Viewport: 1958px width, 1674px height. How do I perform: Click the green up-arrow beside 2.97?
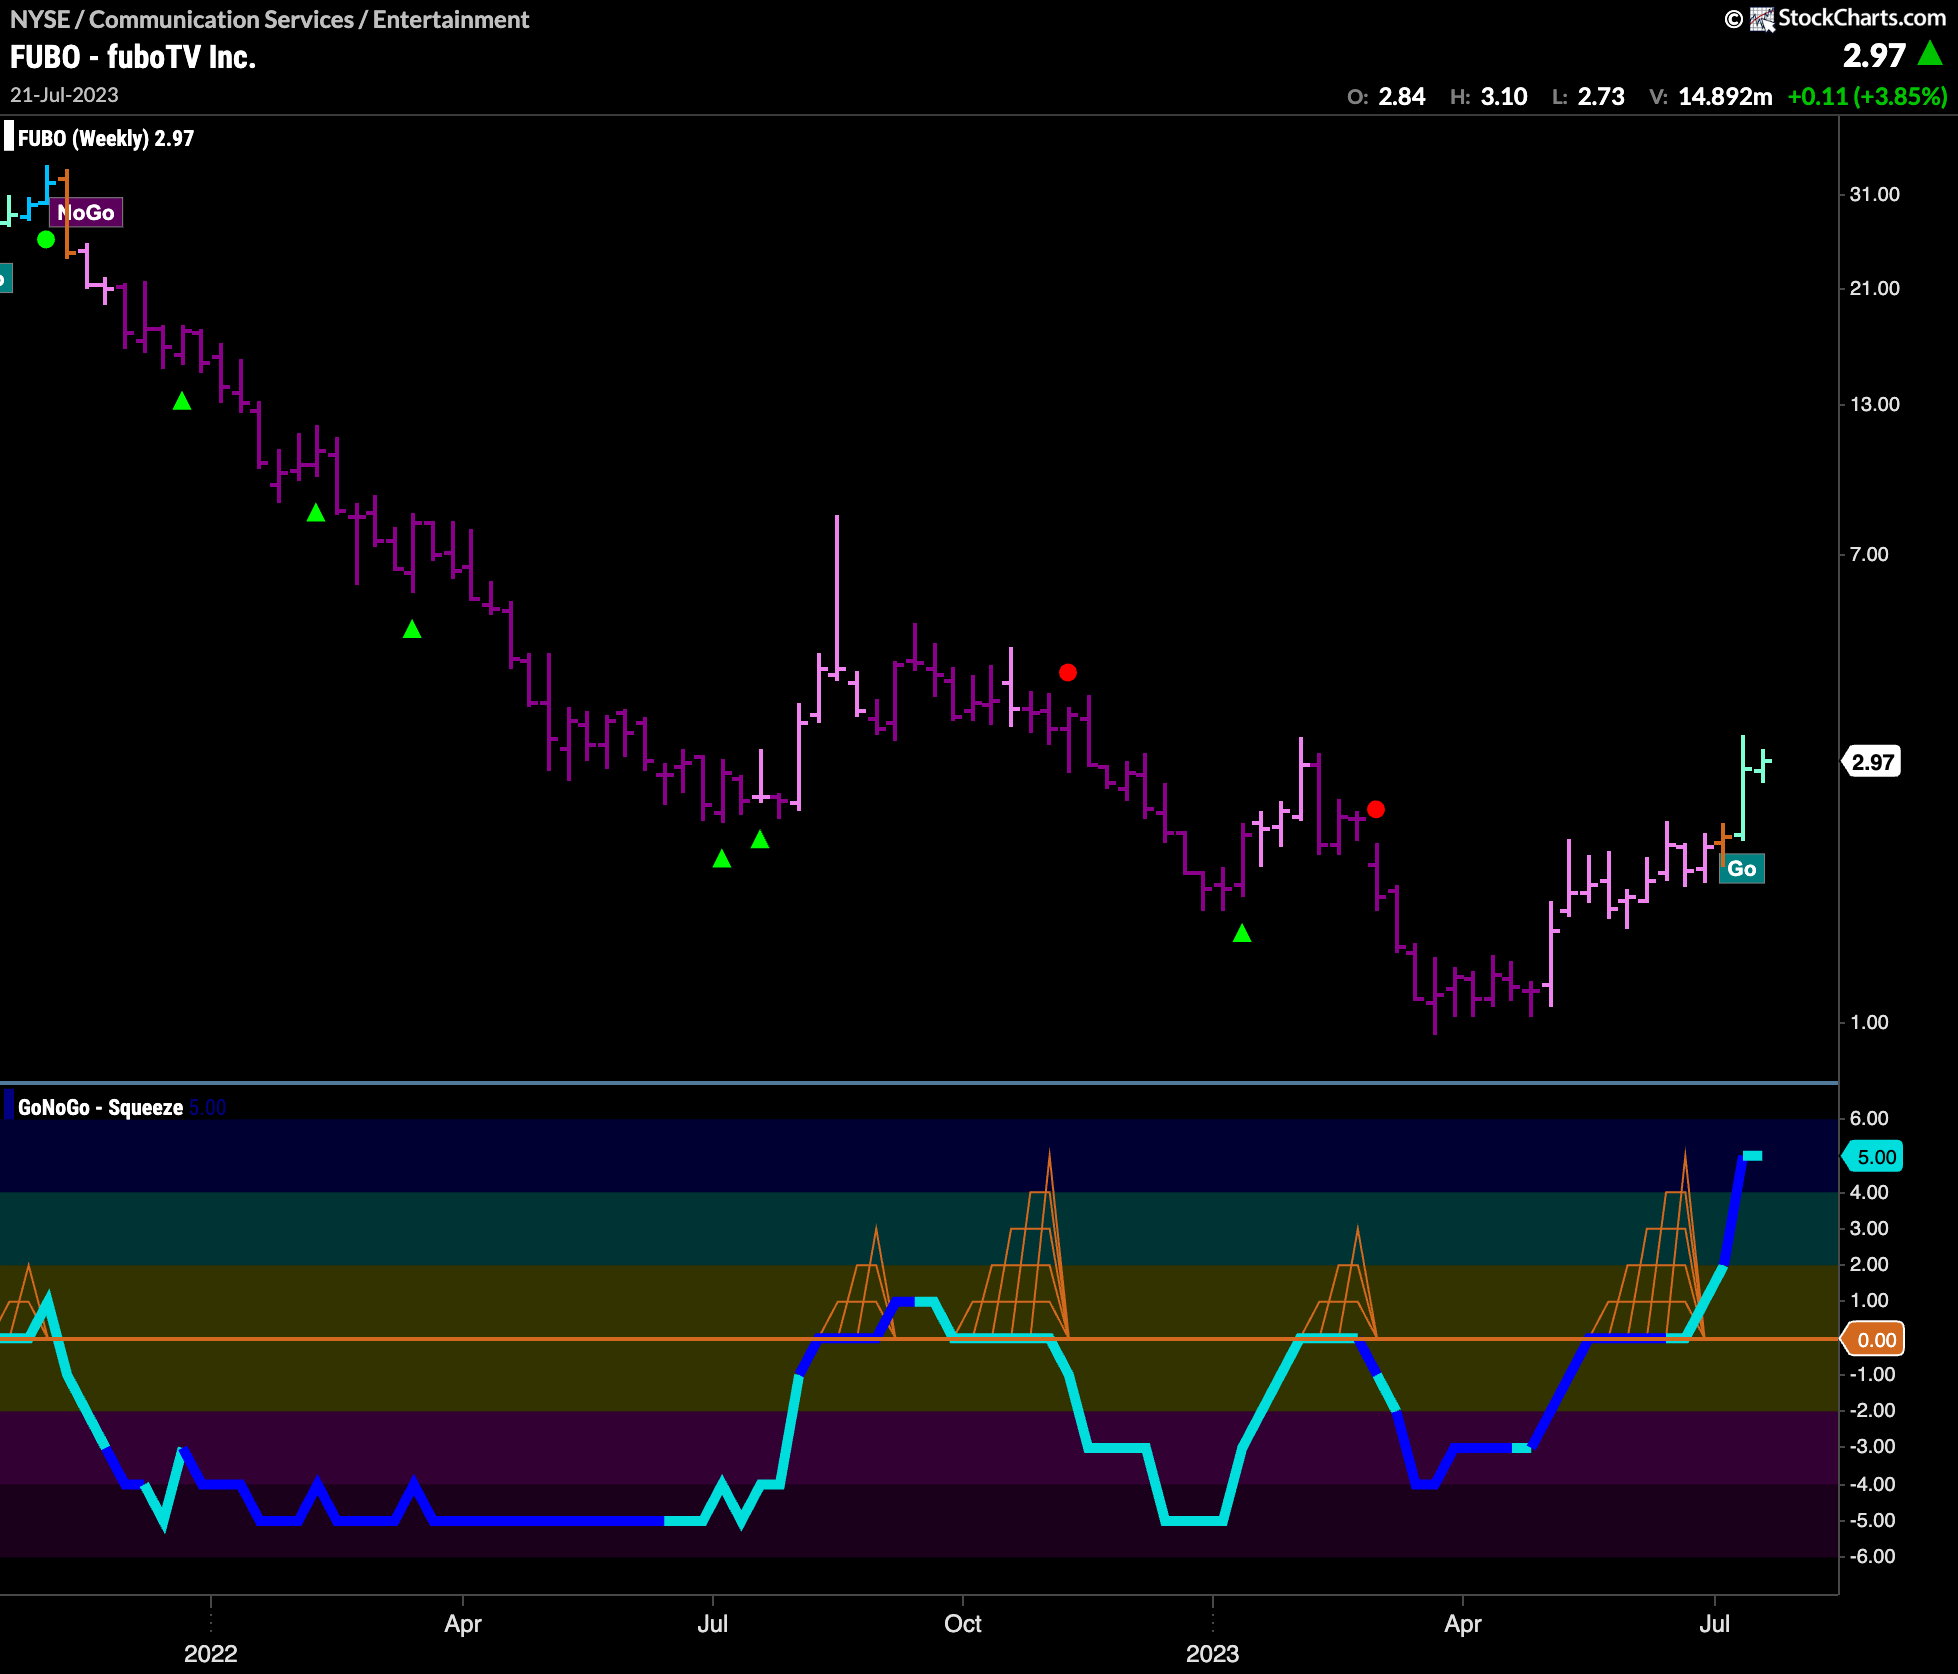(x=1930, y=54)
